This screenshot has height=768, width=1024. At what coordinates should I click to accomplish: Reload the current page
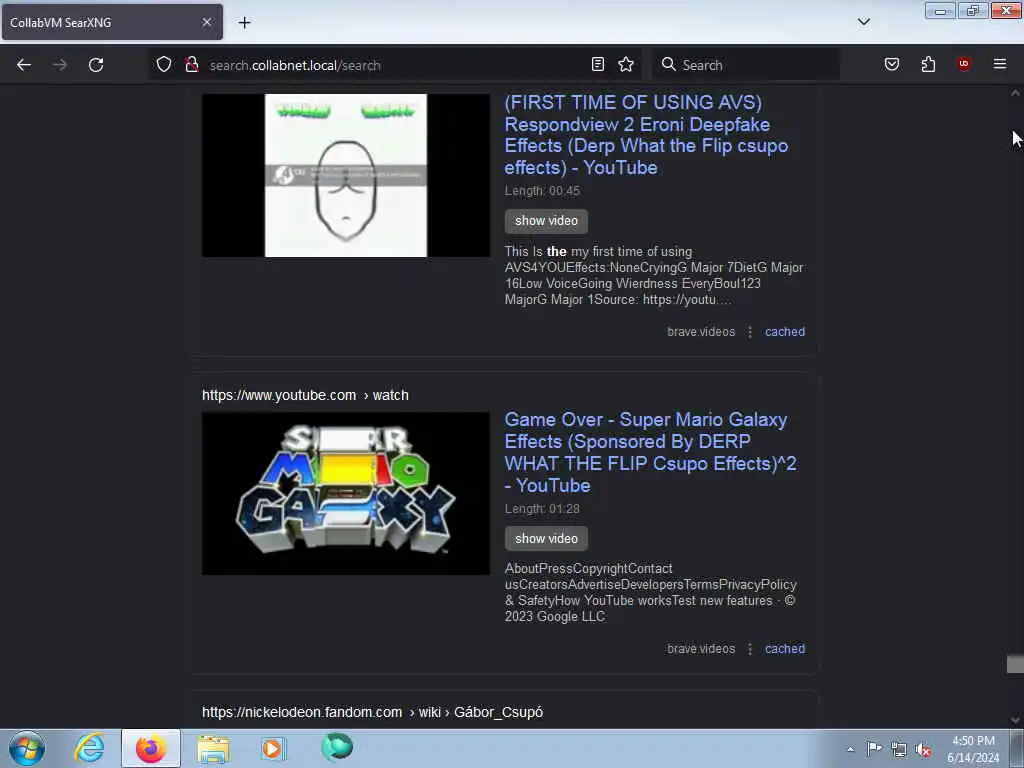(96, 65)
